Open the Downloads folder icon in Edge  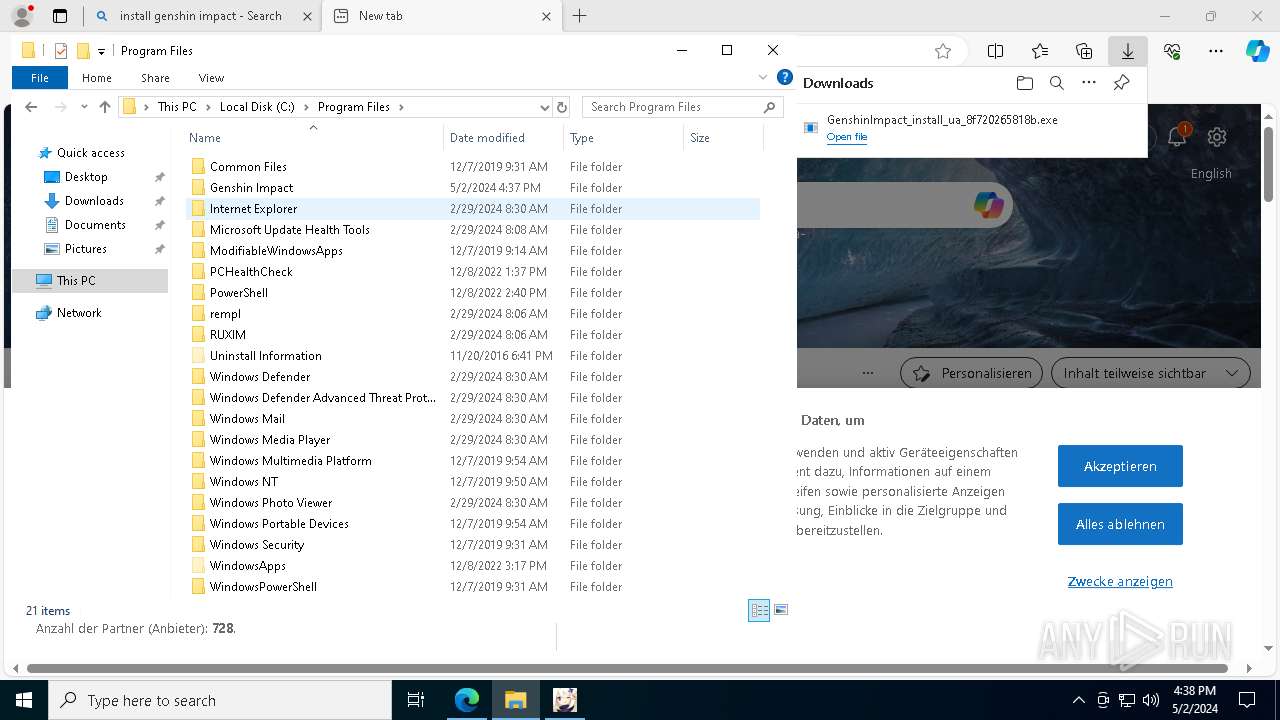point(1024,83)
